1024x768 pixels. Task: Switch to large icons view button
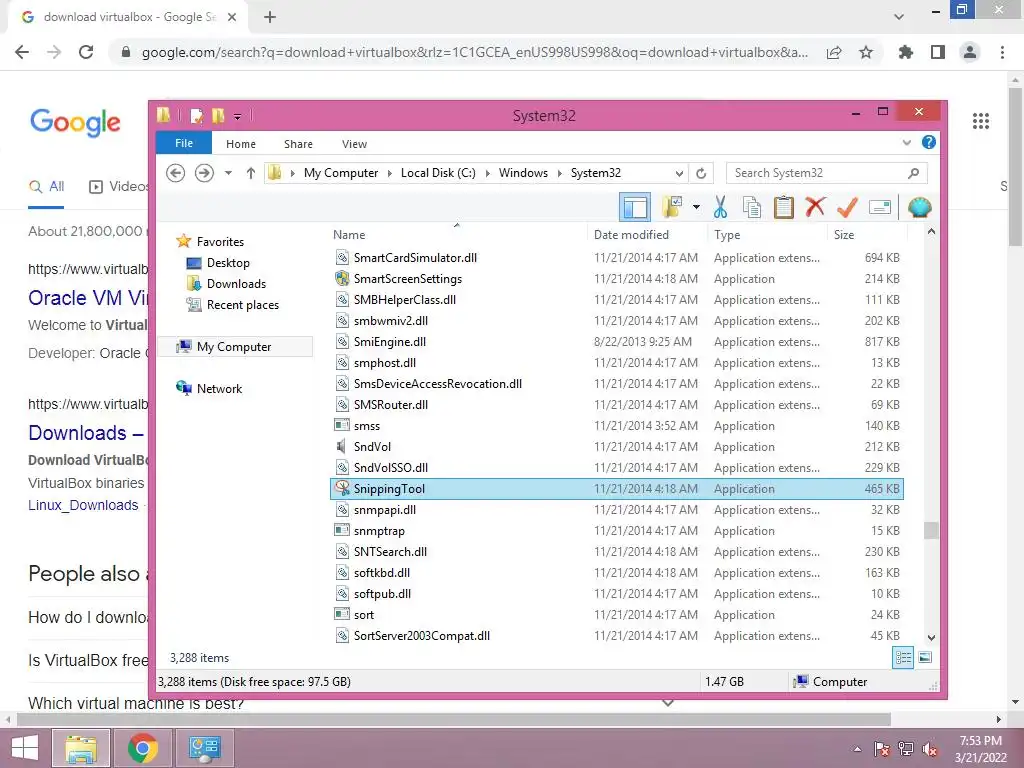pos(925,658)
